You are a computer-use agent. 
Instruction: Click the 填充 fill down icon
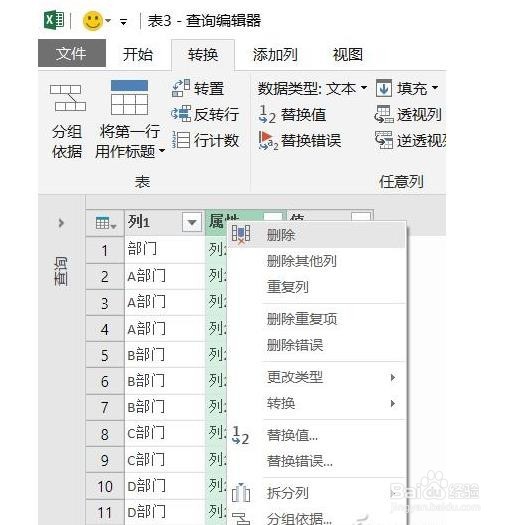pos(384,88)
